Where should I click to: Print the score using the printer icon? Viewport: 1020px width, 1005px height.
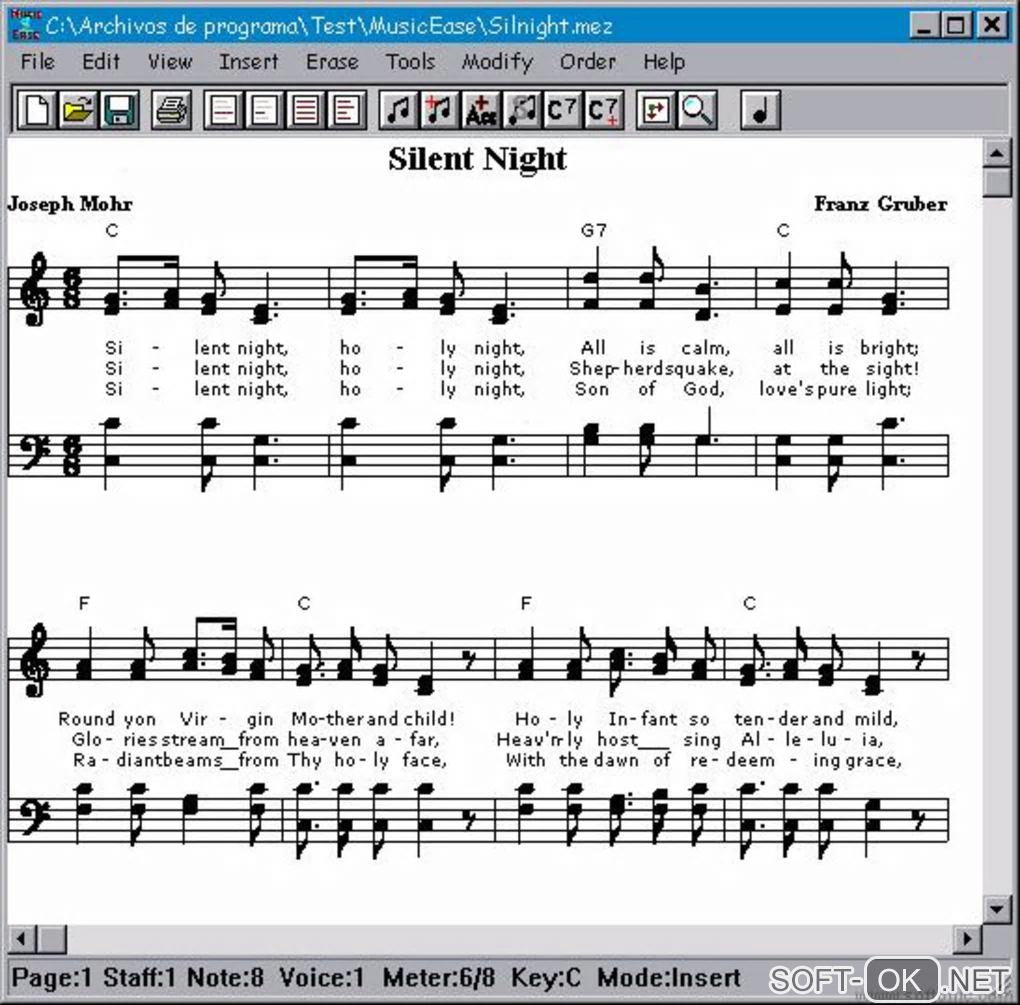pos(172,110)
